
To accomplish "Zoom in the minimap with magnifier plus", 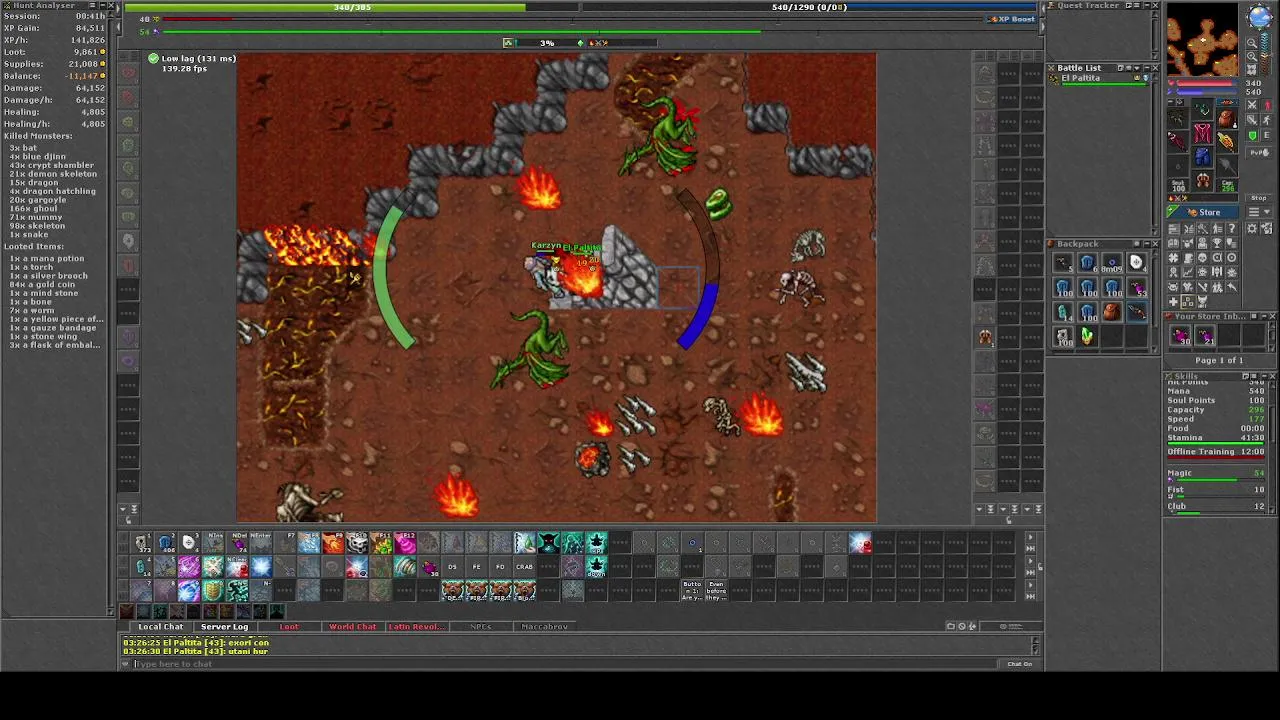I will tap(1252, 57).
